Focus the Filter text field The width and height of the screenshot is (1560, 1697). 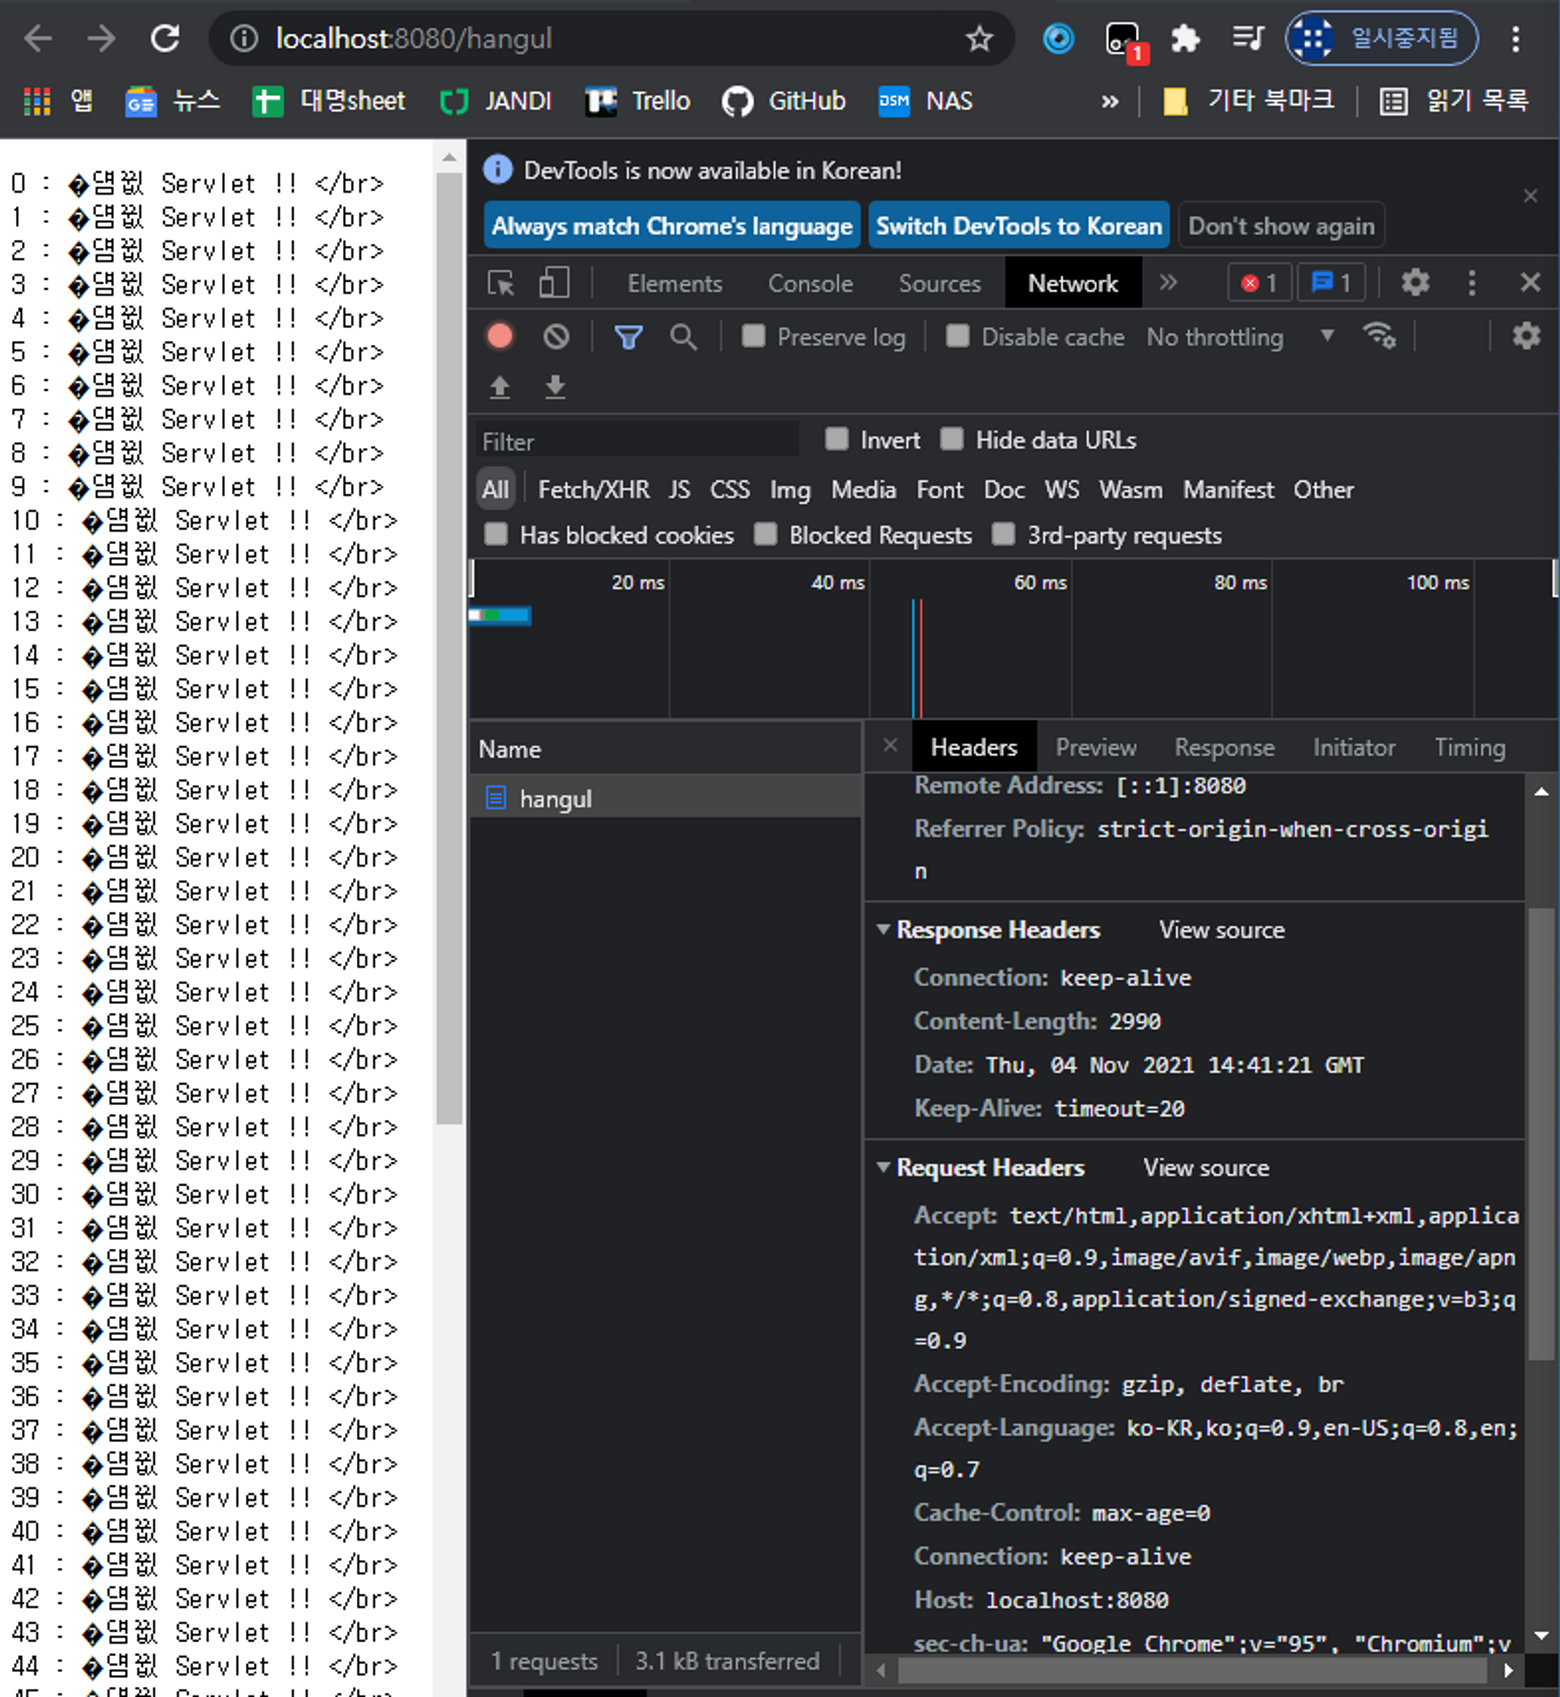click(637, 441)
